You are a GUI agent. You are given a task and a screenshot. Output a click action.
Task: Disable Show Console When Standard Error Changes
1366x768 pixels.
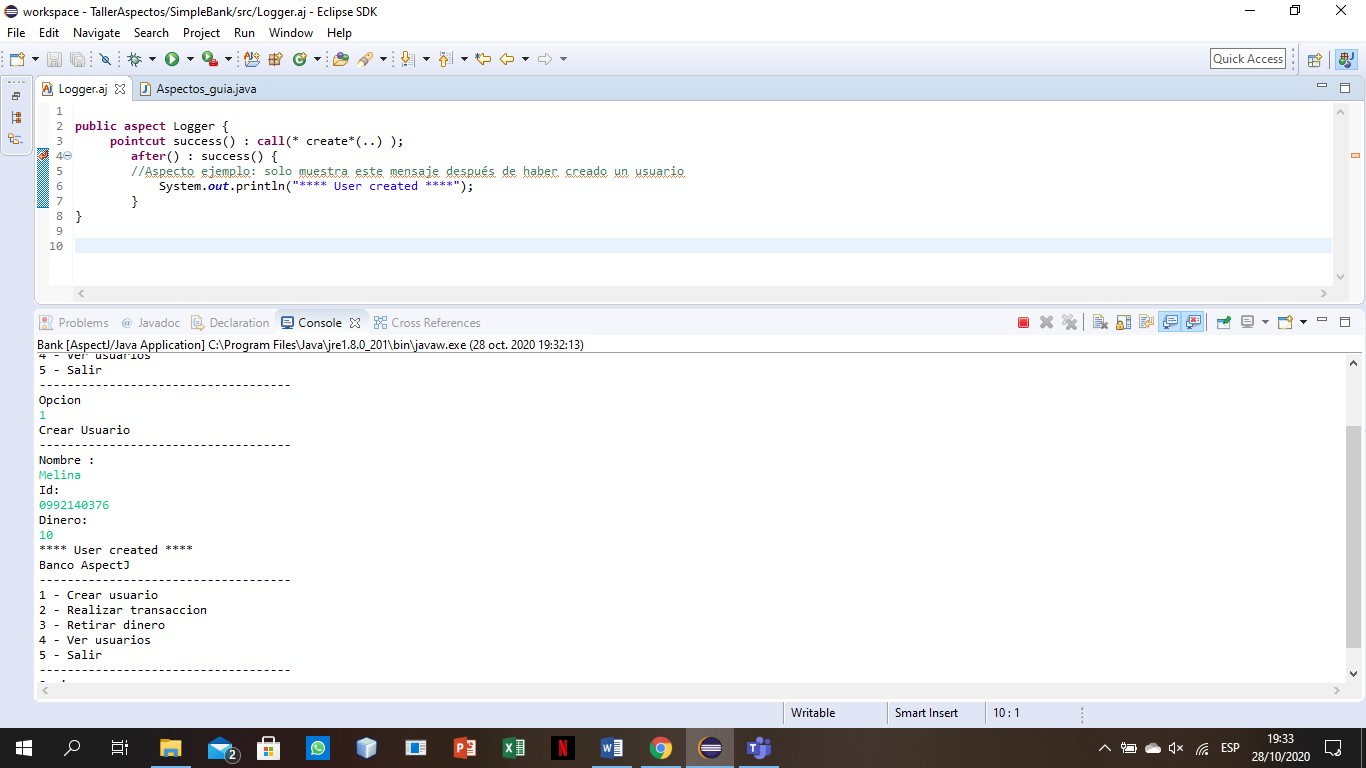1193,322
